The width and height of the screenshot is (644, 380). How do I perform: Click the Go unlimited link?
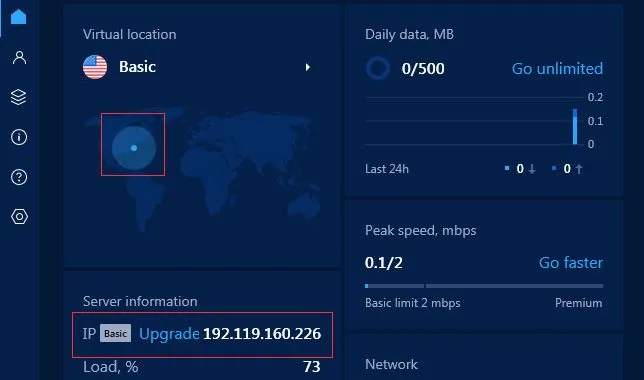557,69
